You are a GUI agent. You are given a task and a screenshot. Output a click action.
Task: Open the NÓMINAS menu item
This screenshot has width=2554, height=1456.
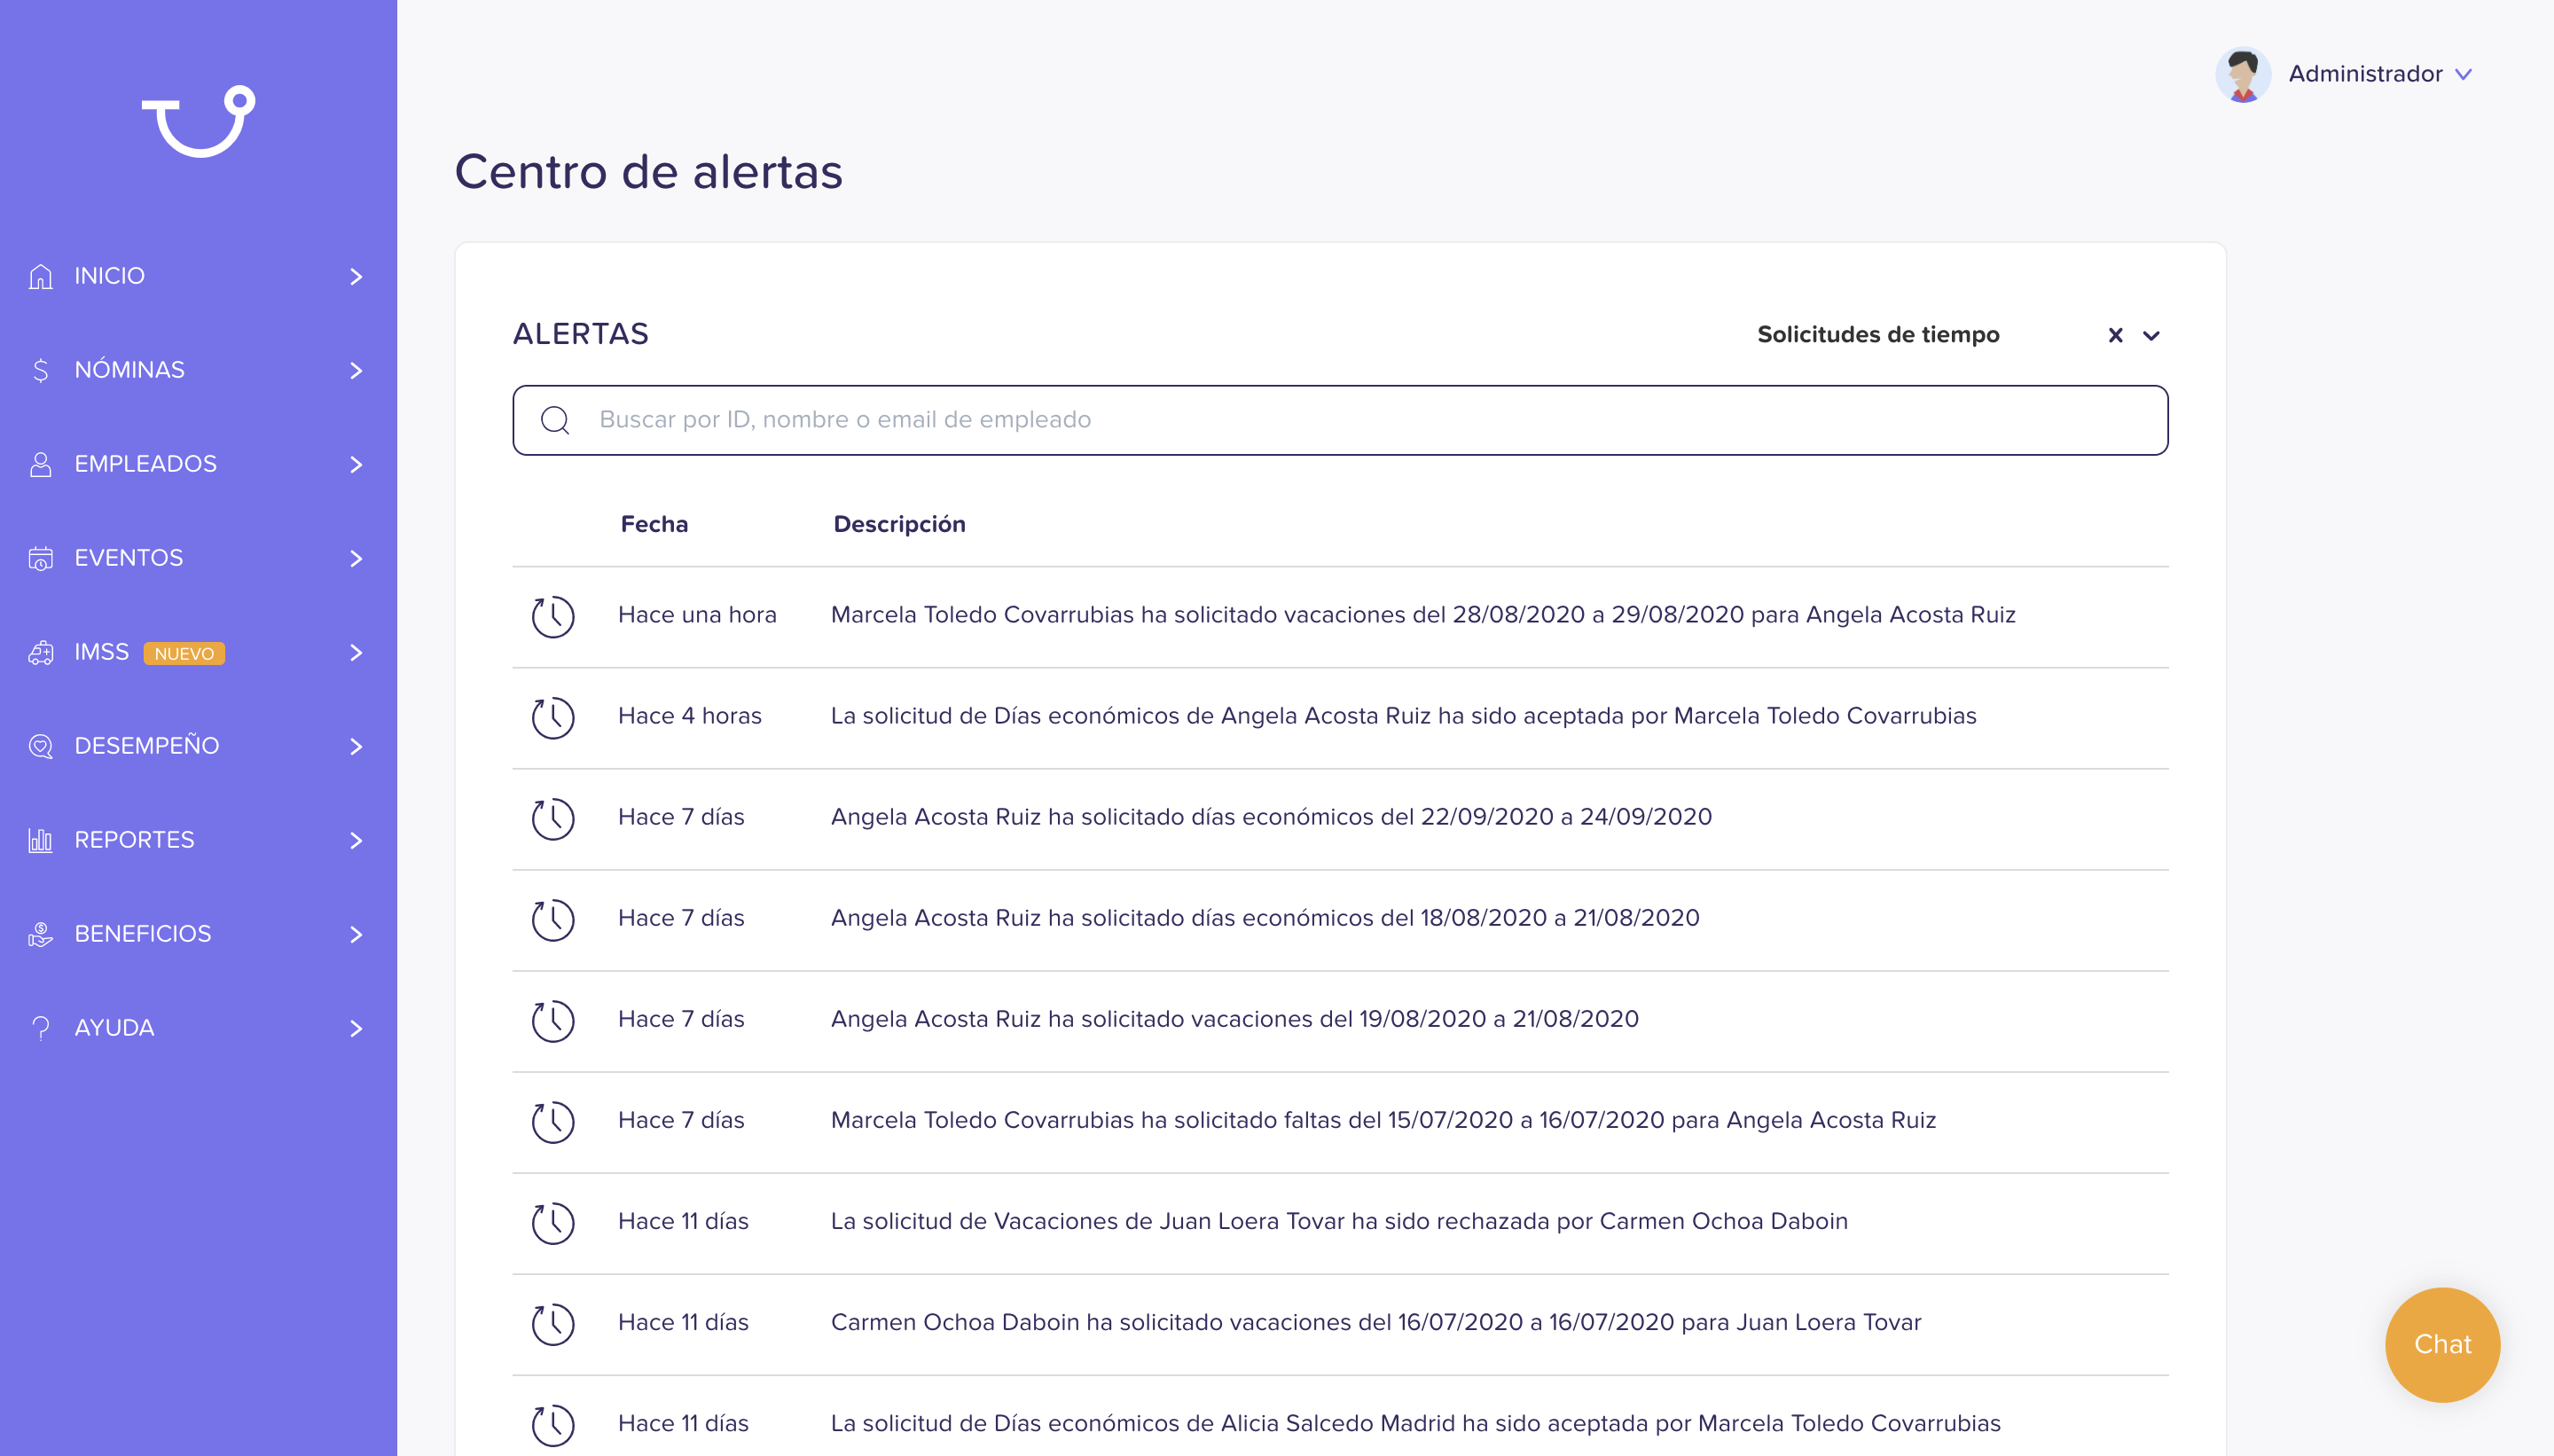(130, 370)
